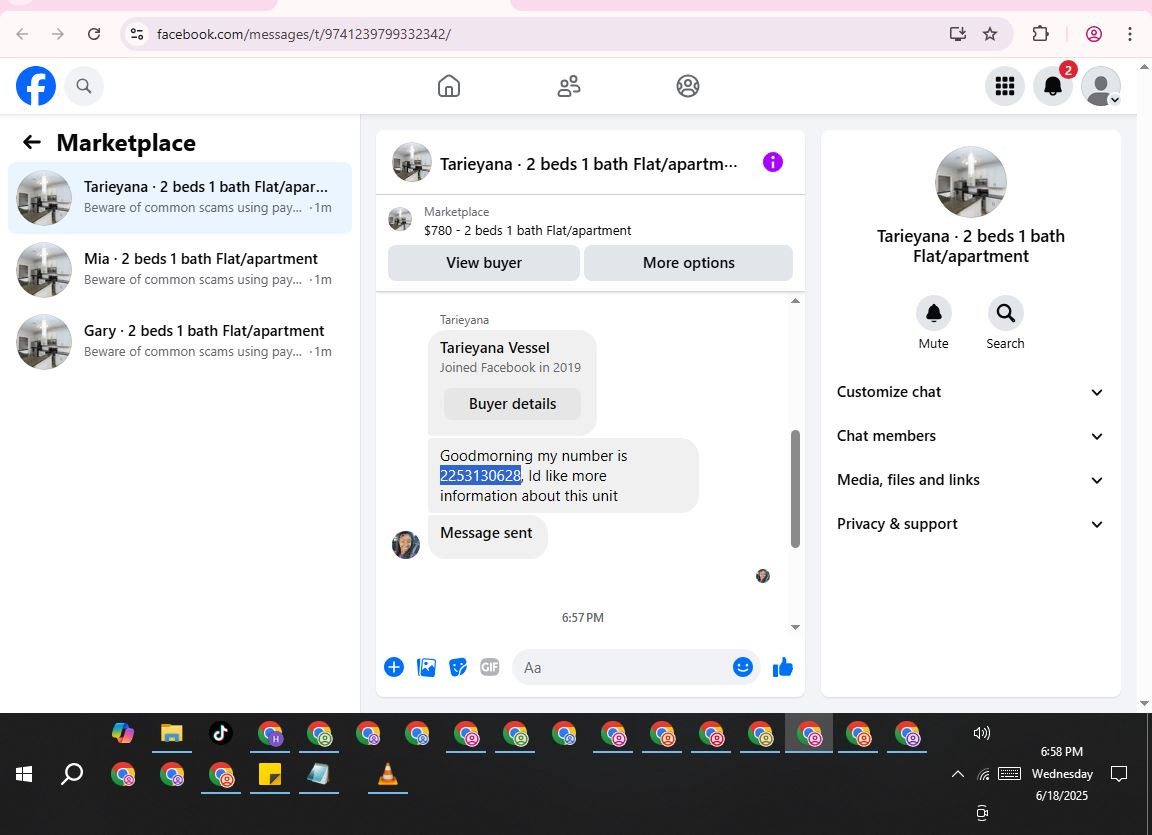Image resolution: width=1152 pixels, height=835 pixels.
Task: Click the View buyer button
Action: (483, 263)
